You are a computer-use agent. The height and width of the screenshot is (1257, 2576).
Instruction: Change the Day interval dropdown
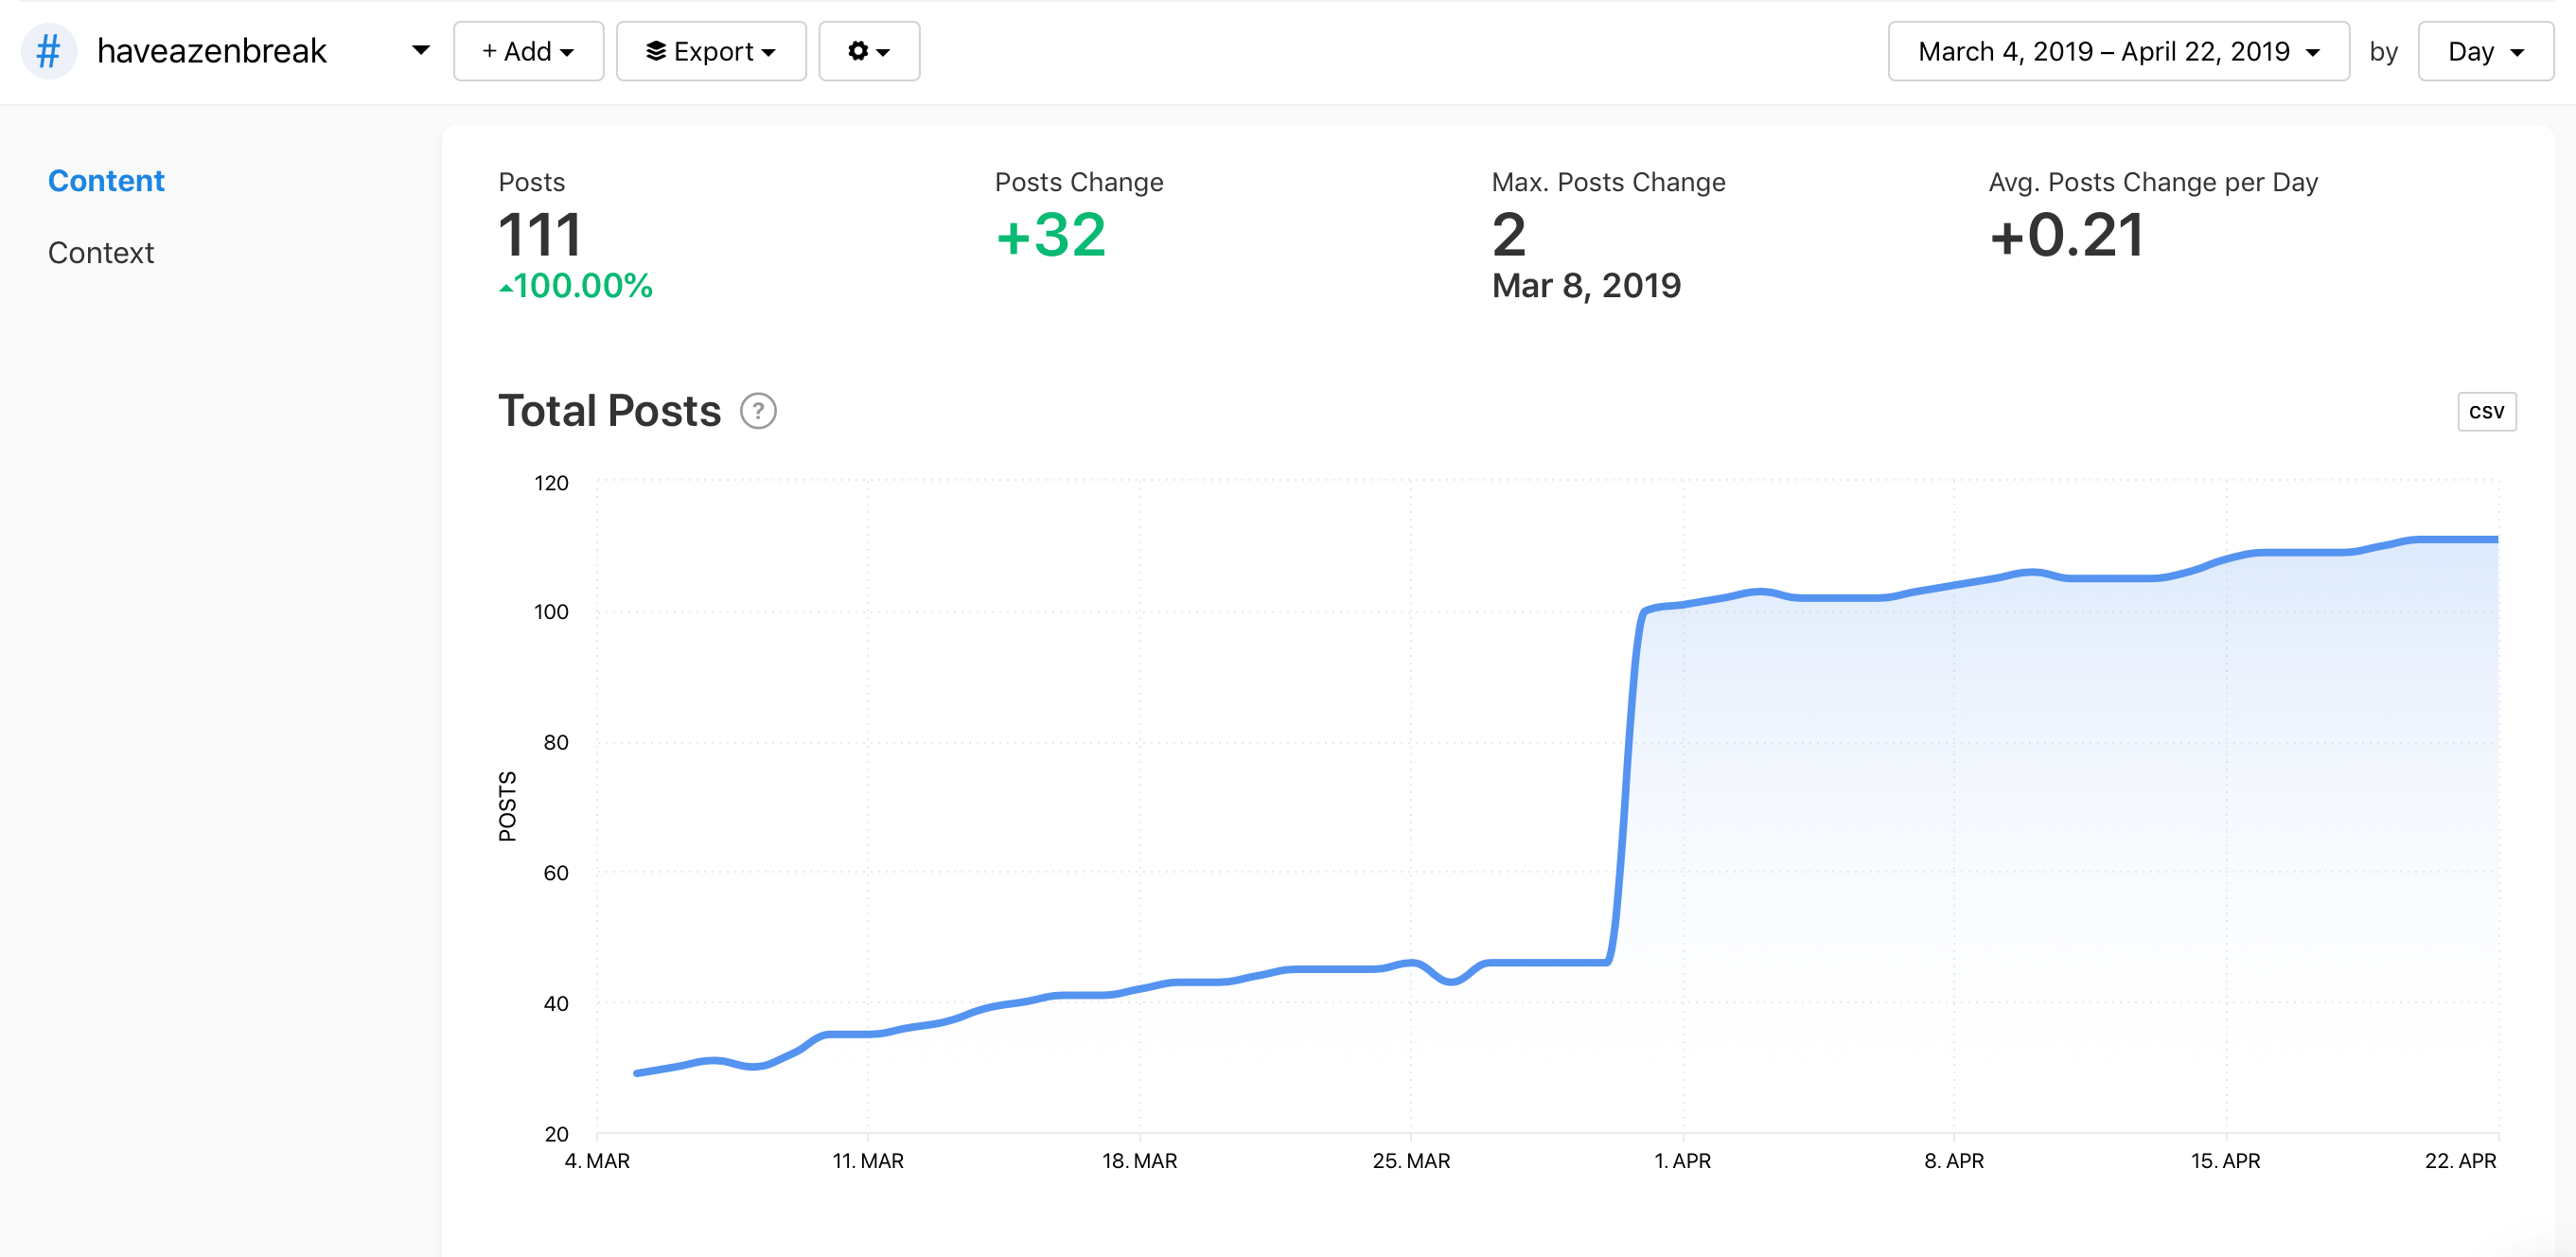pyautogui.click(x=2484, y=51)
